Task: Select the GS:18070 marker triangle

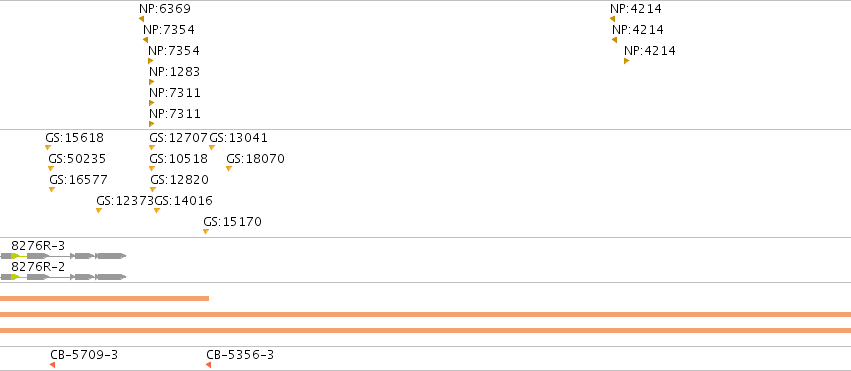Action: (228, 169)
